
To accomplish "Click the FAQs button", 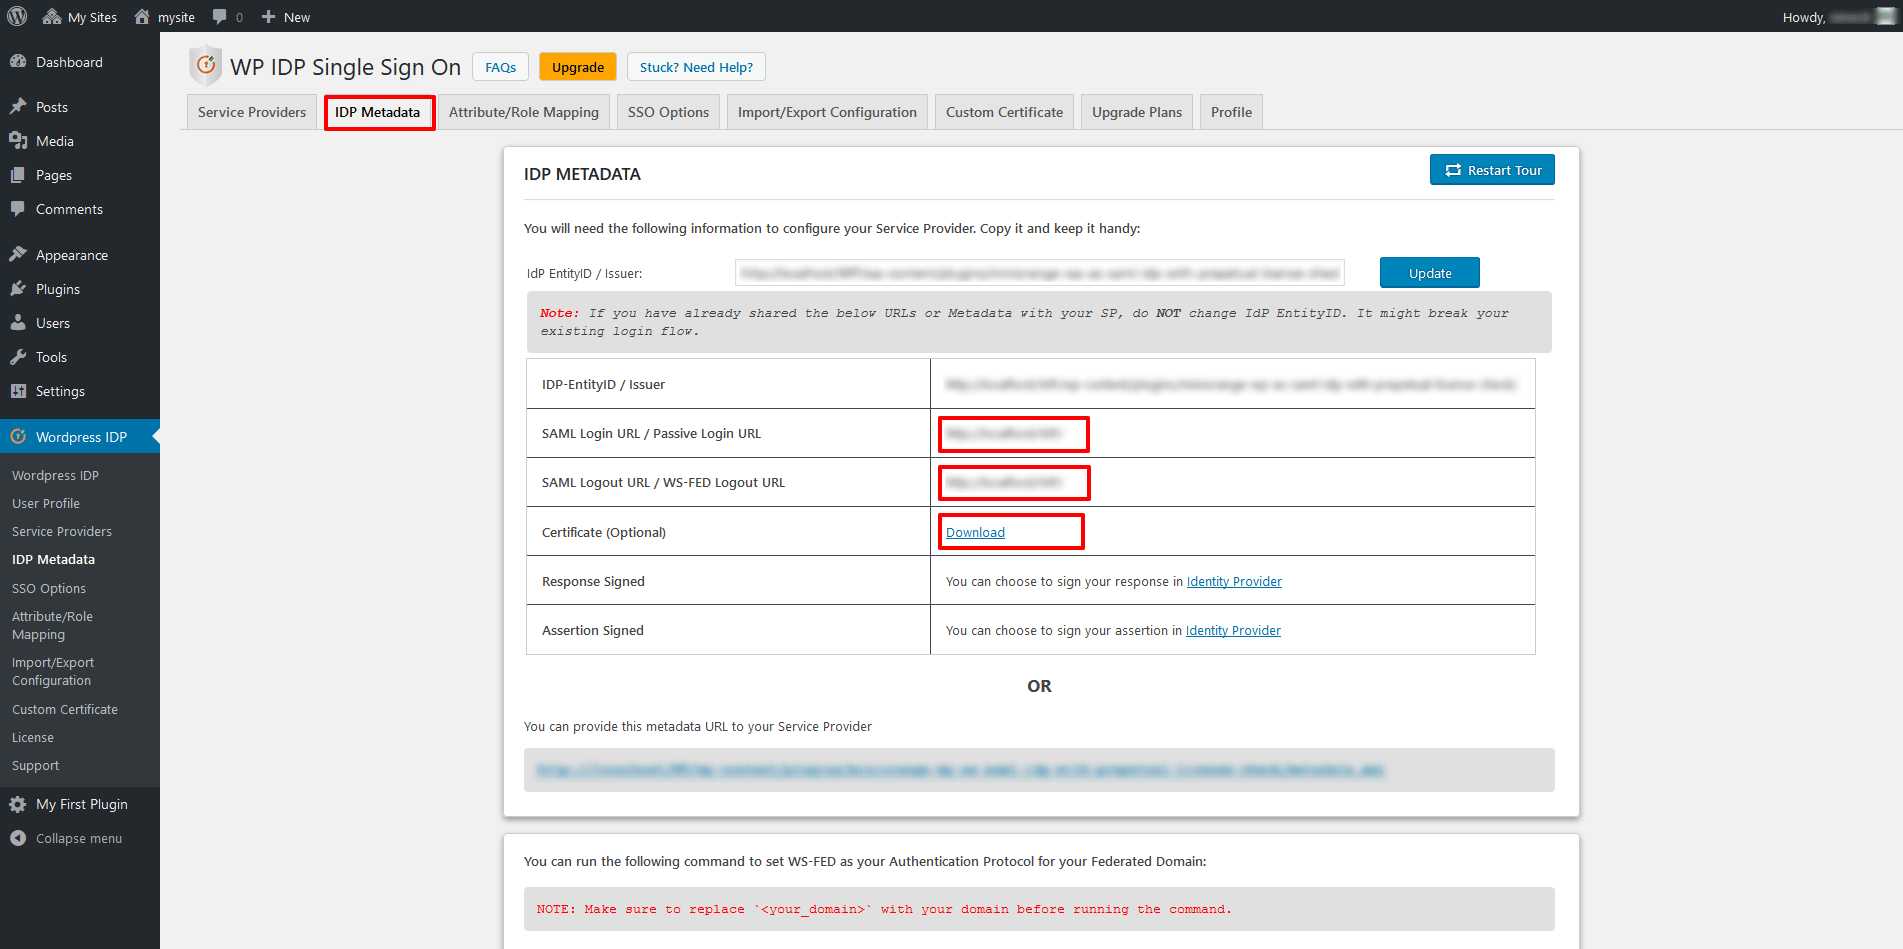I will click(500, 67).
